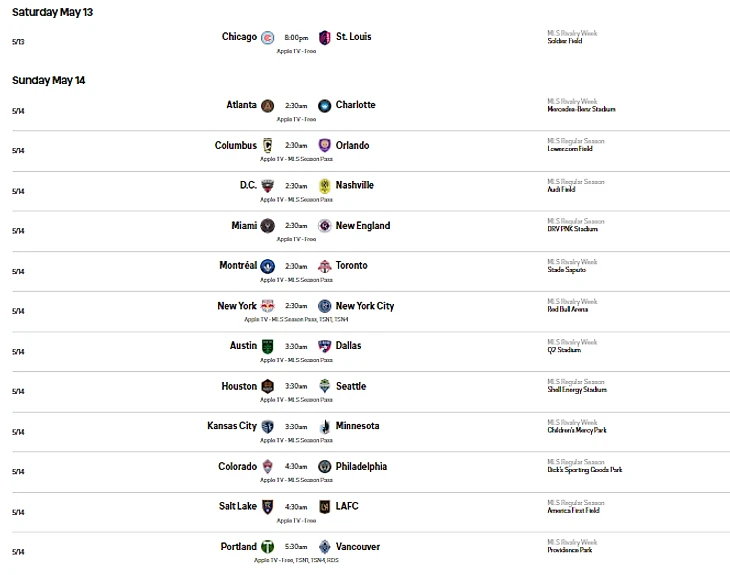The image size is (730, 575).
Task: Click the Philadelphia team name
Action: click(361, 466)
